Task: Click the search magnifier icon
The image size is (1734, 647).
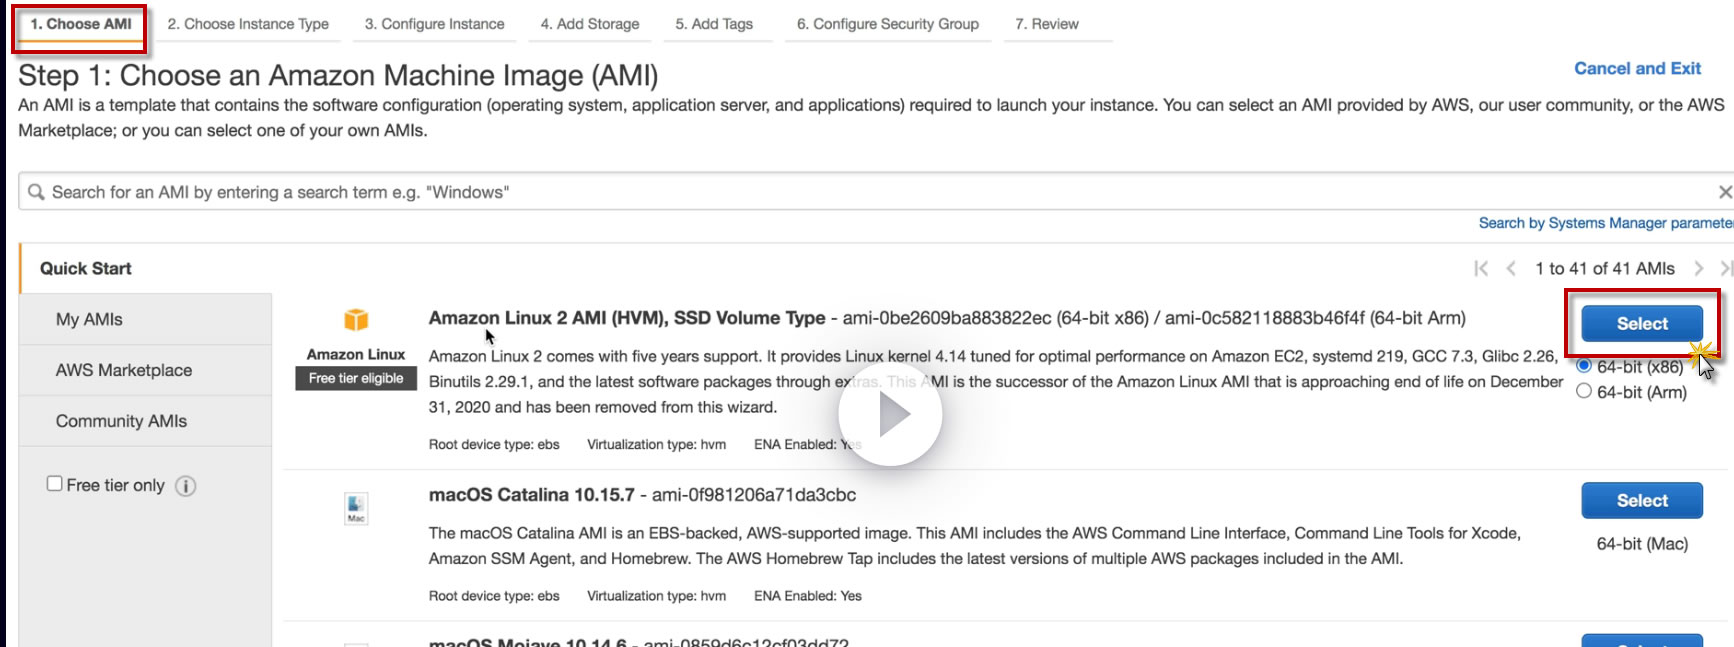Action: 36,192
